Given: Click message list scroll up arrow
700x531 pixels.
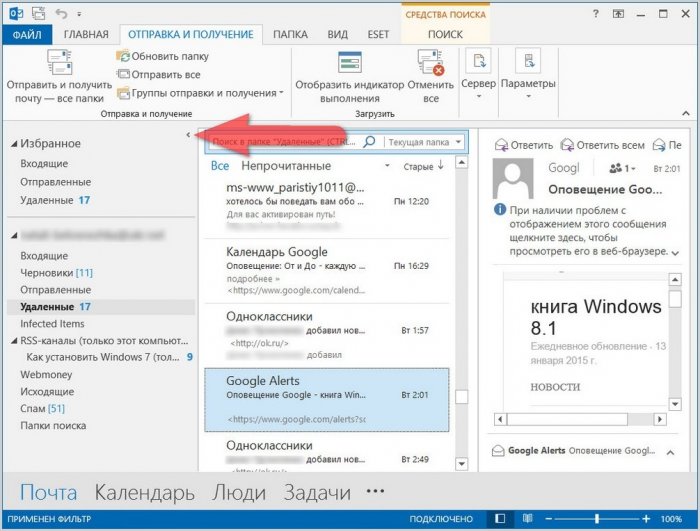Looking at the screenshot, I should (x=462, y=162).
